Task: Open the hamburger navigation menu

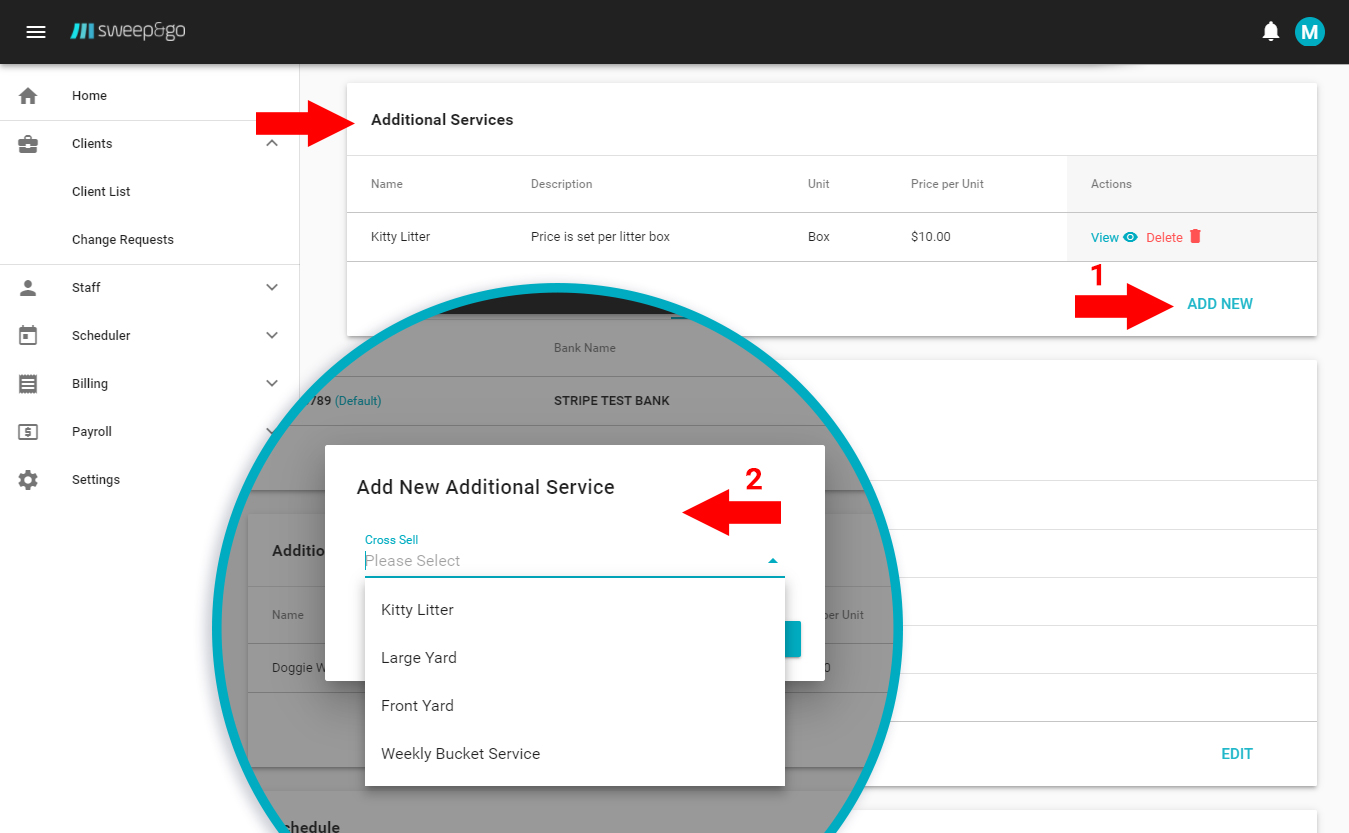Action: pyautogui.click(x=36, y=32)
